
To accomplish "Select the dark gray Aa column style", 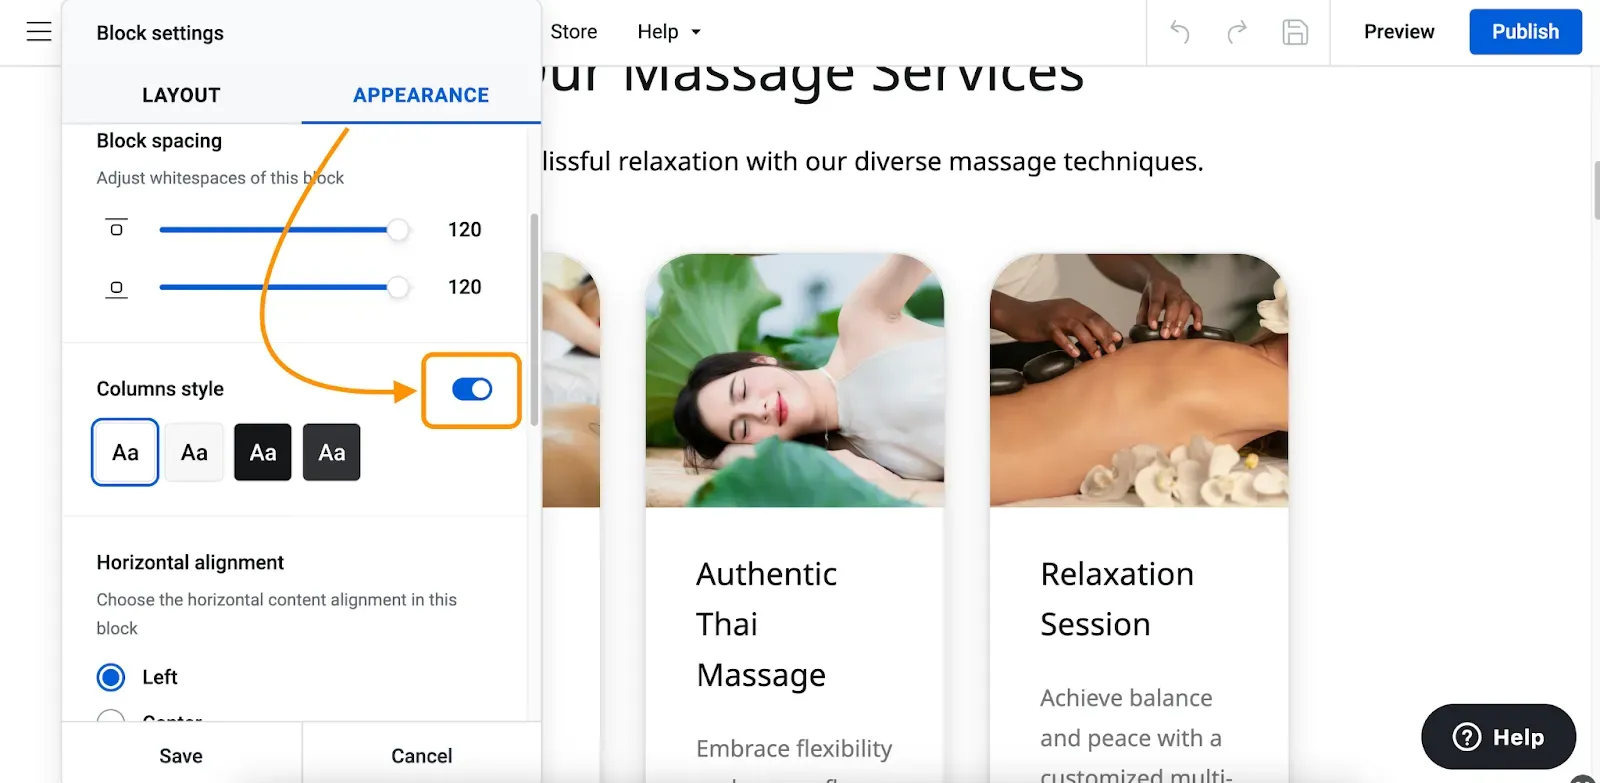I will click(x=332, y=452).
